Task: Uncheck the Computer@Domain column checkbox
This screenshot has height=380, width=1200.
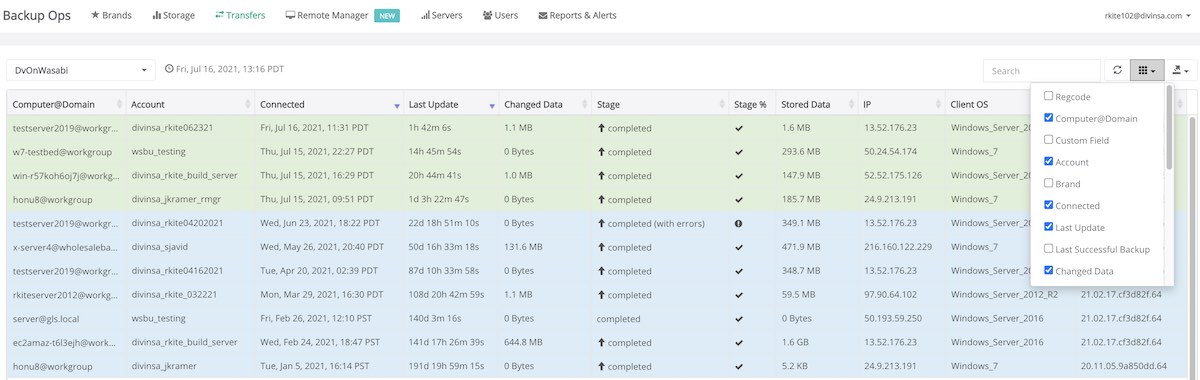Action: point(1048,118)
